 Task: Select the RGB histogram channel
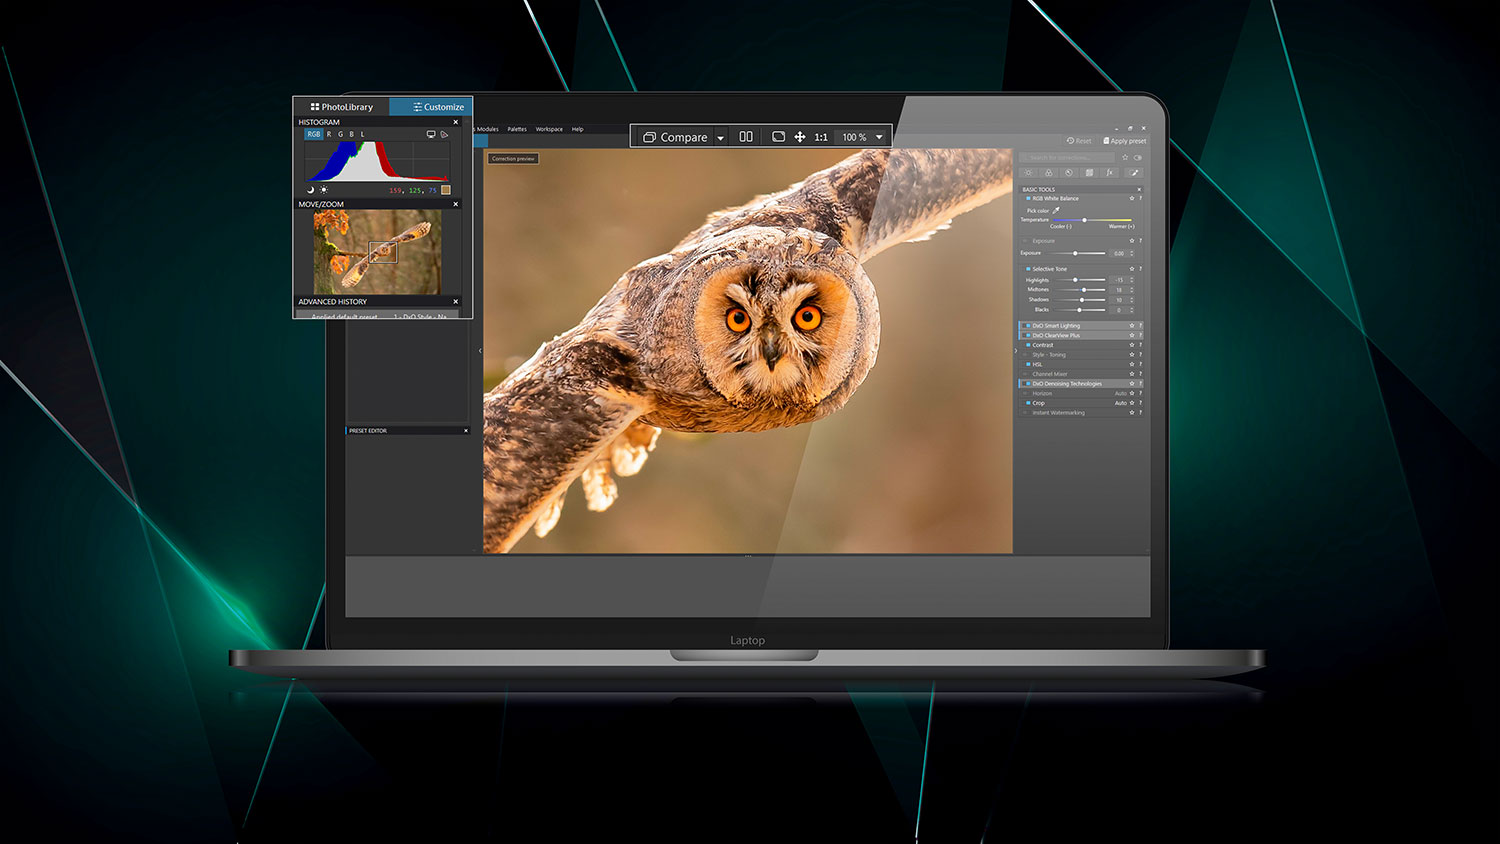pyautogui.click(x=314, y=134)
